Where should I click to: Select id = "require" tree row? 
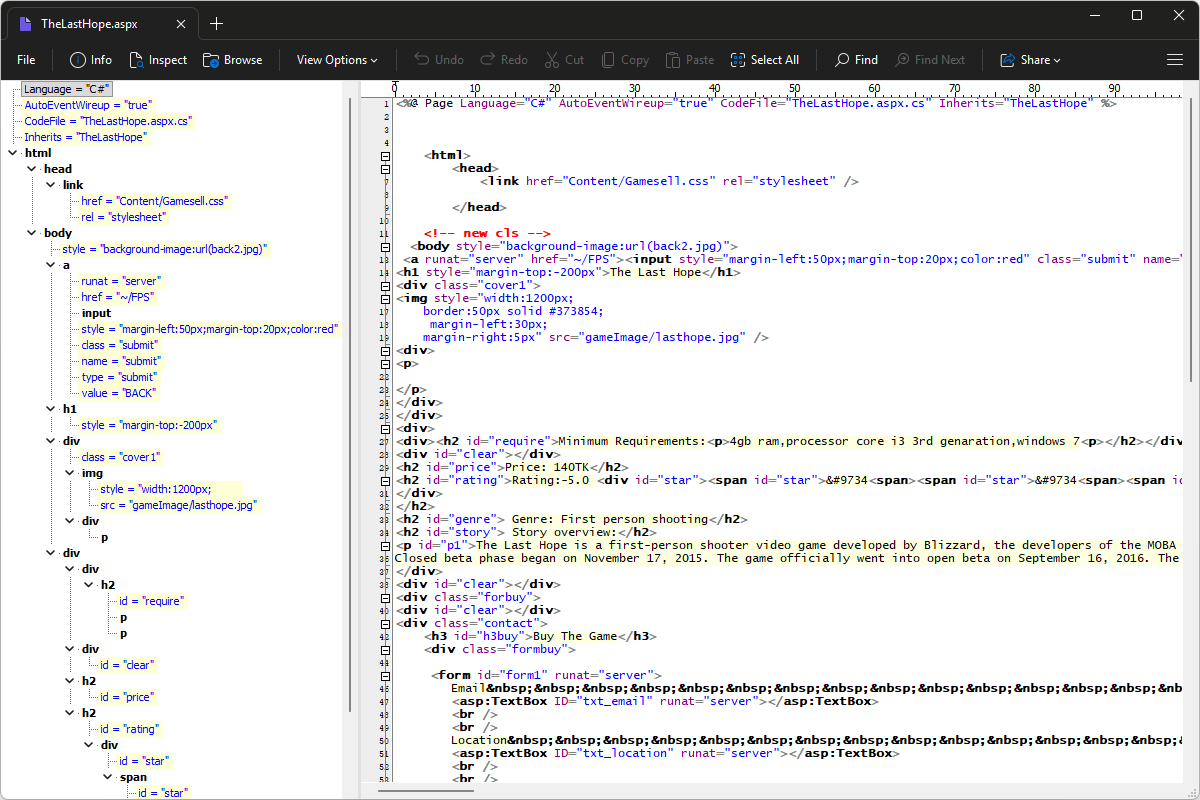click(151, 601)
